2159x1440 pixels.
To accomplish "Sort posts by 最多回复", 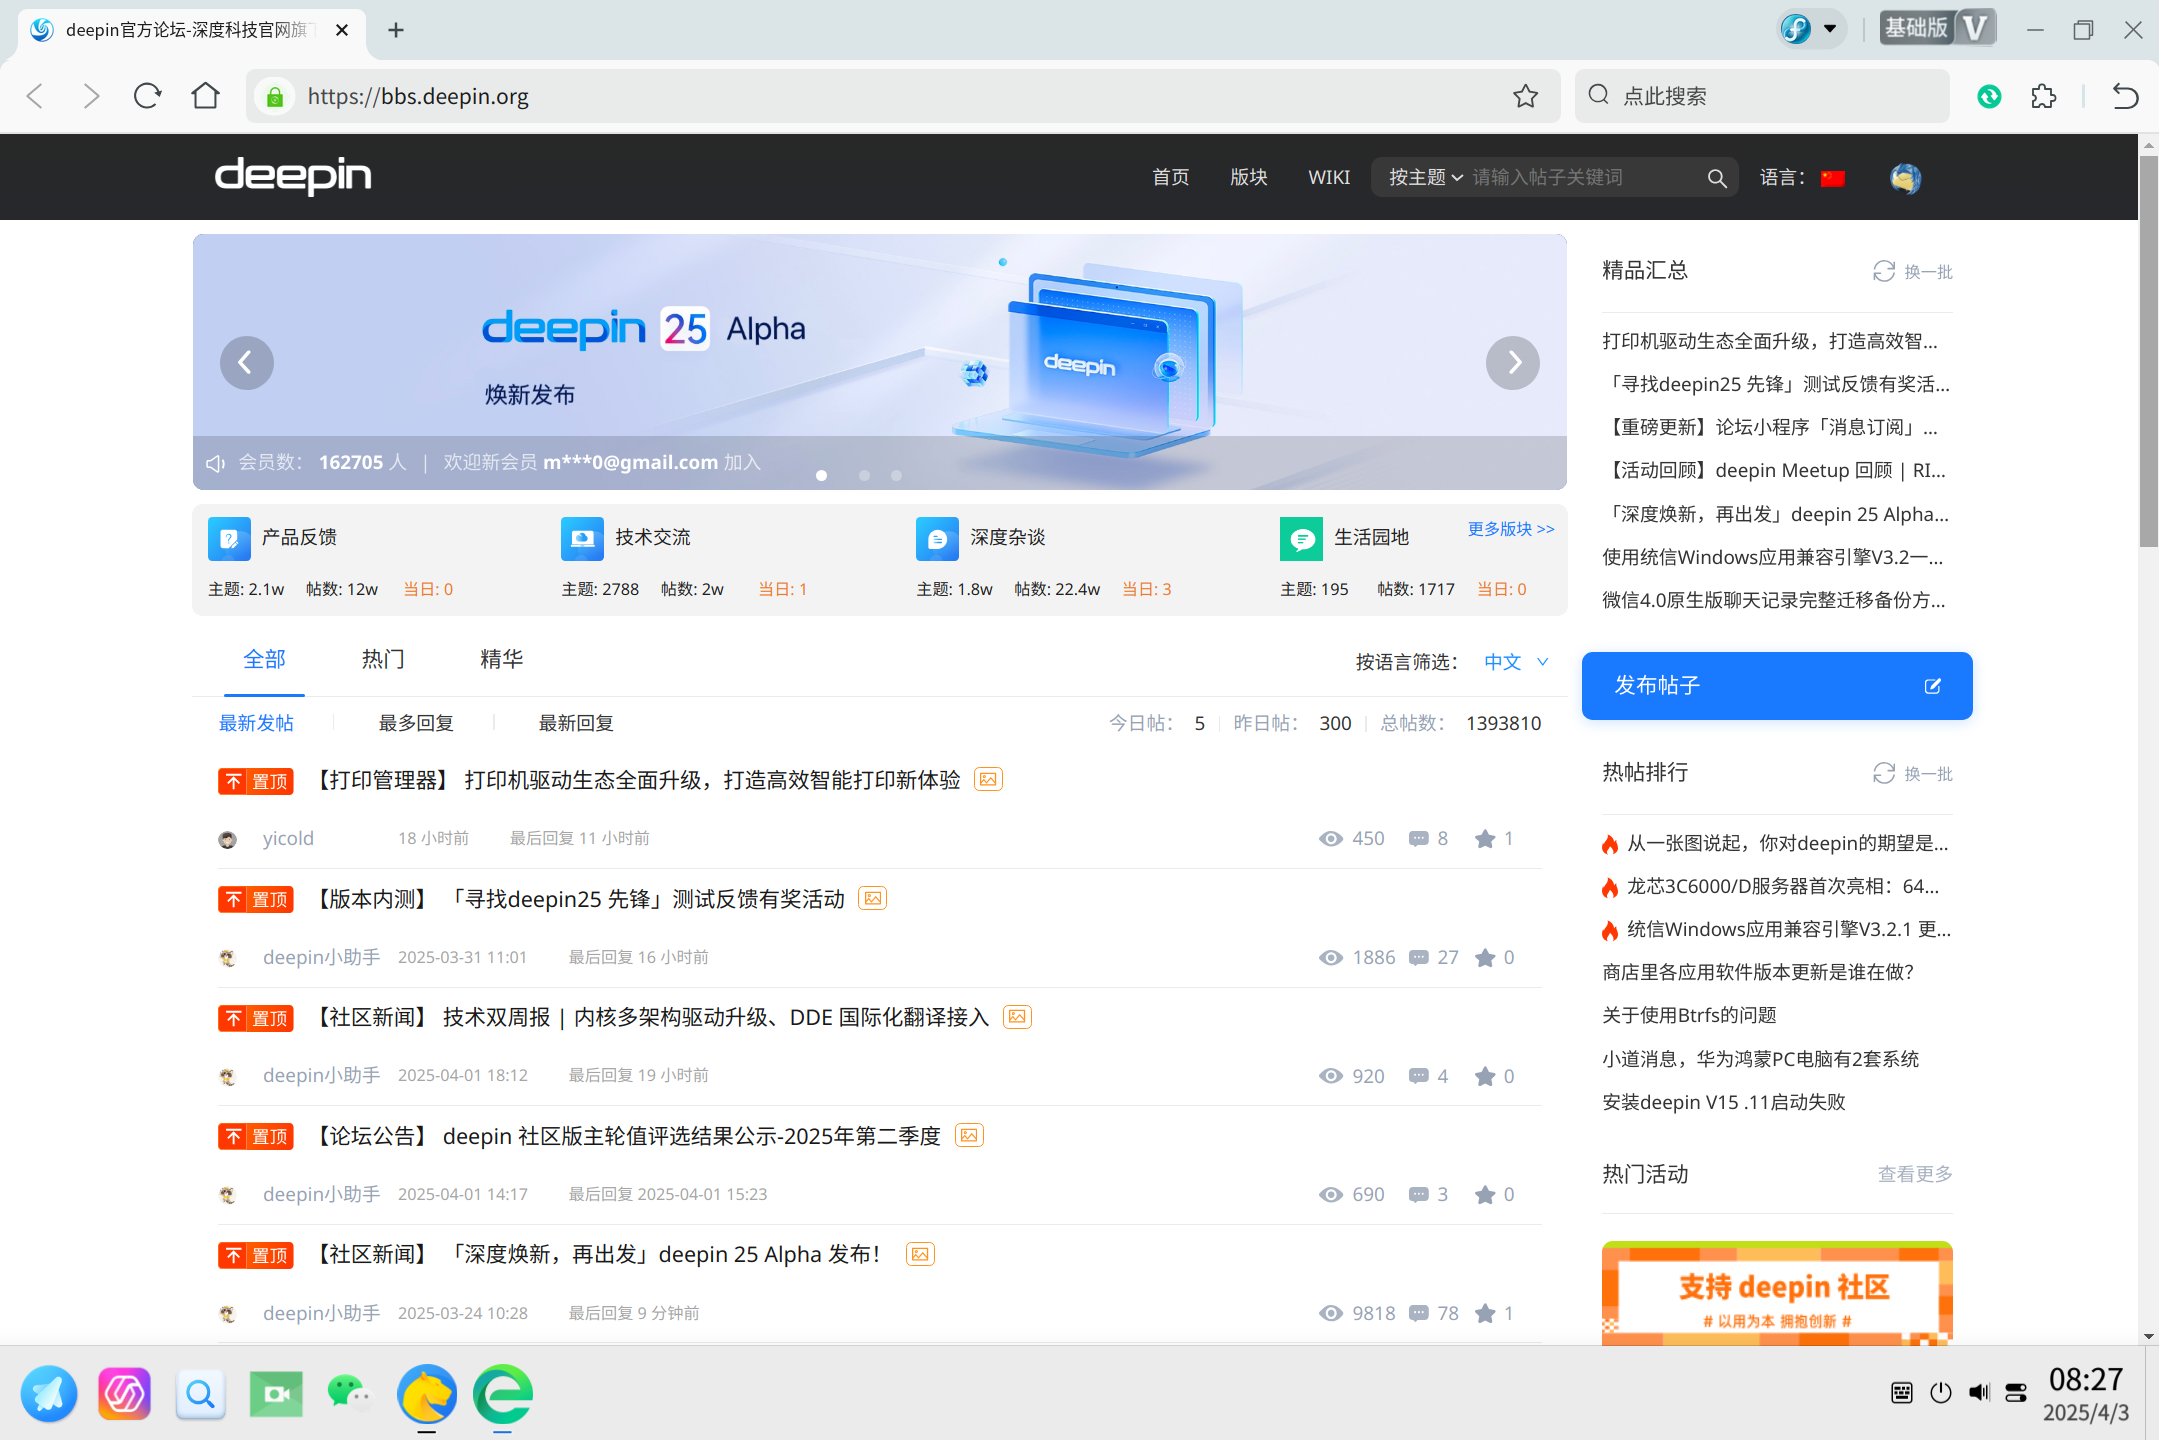I will (x=416, y=723).
